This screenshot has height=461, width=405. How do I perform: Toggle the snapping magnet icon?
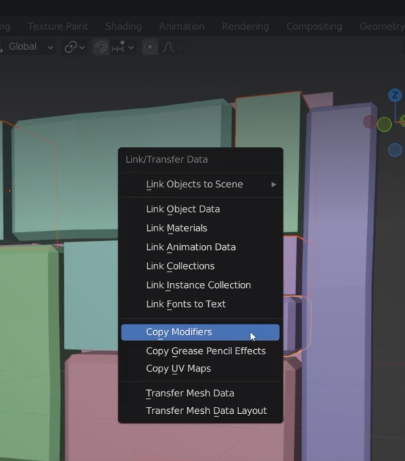[x=101, y=47]
